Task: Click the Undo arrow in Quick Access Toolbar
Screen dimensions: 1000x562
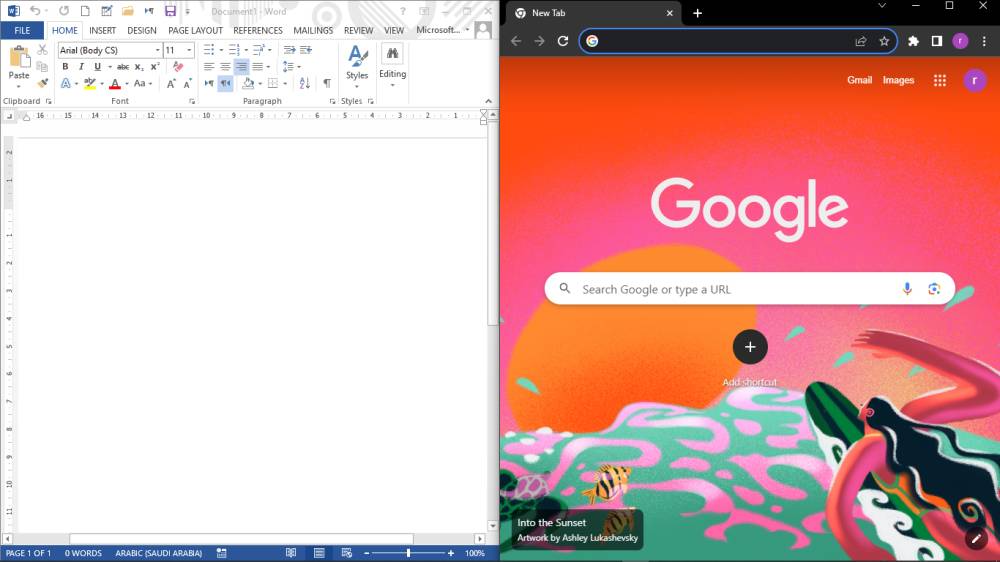Action: click(x=35, y=11)
